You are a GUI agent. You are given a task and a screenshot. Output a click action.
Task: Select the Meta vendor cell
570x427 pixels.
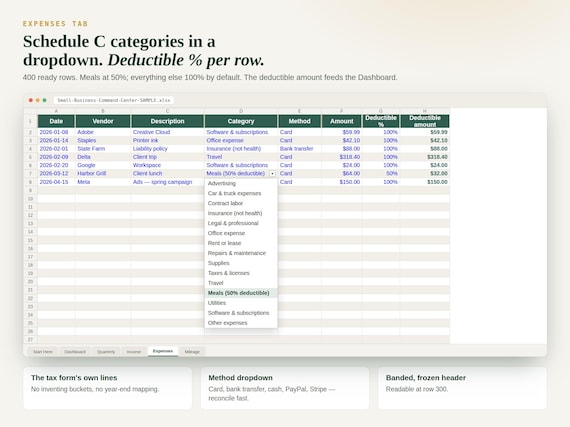103,182
